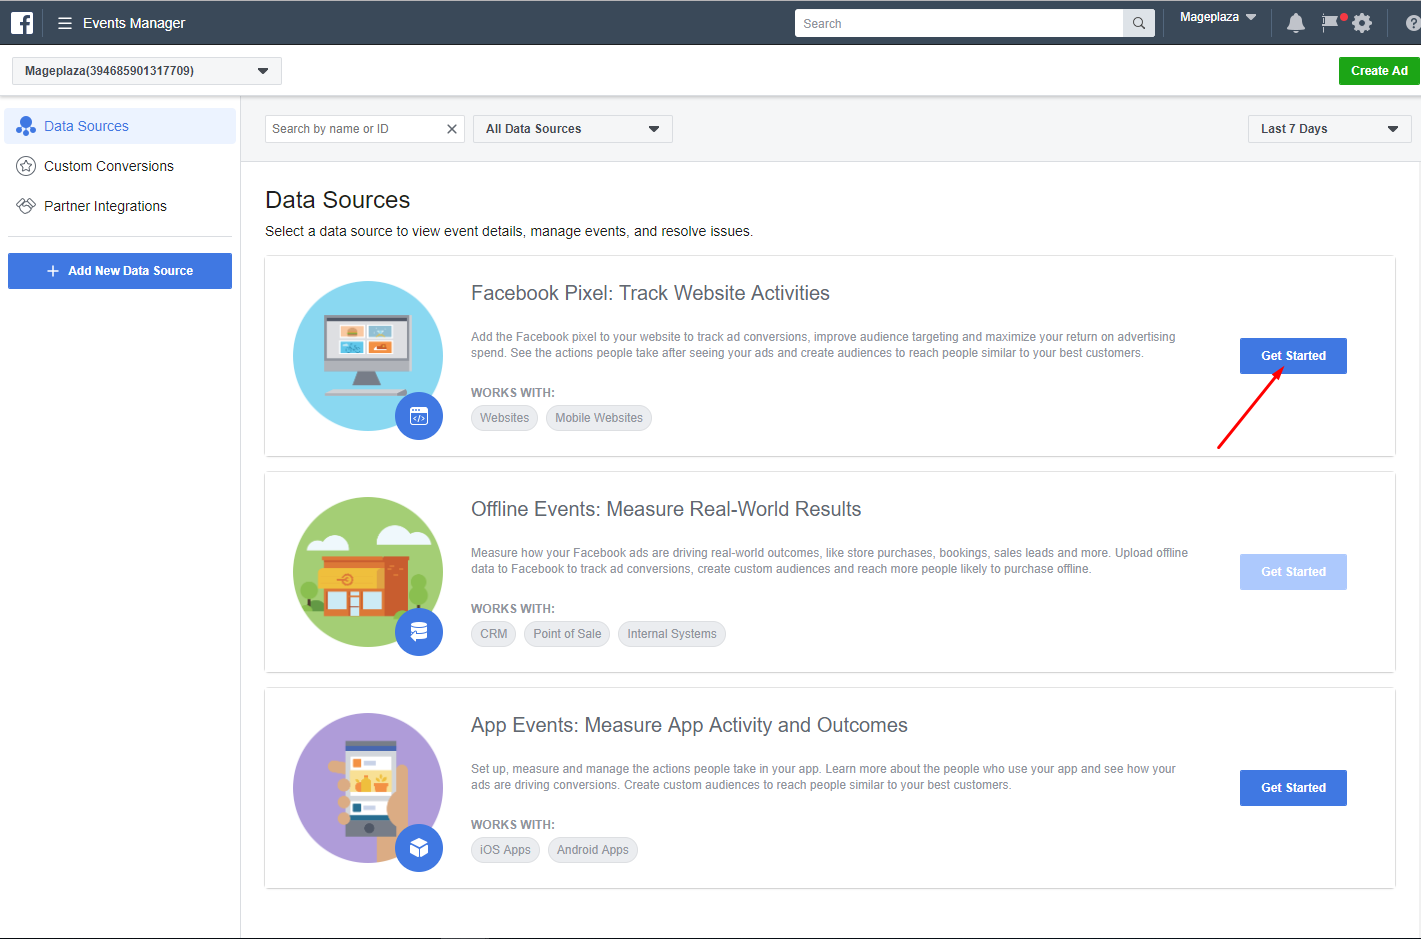
Task: Click the green Create Ad button
Action: (x=1378, y=71)
